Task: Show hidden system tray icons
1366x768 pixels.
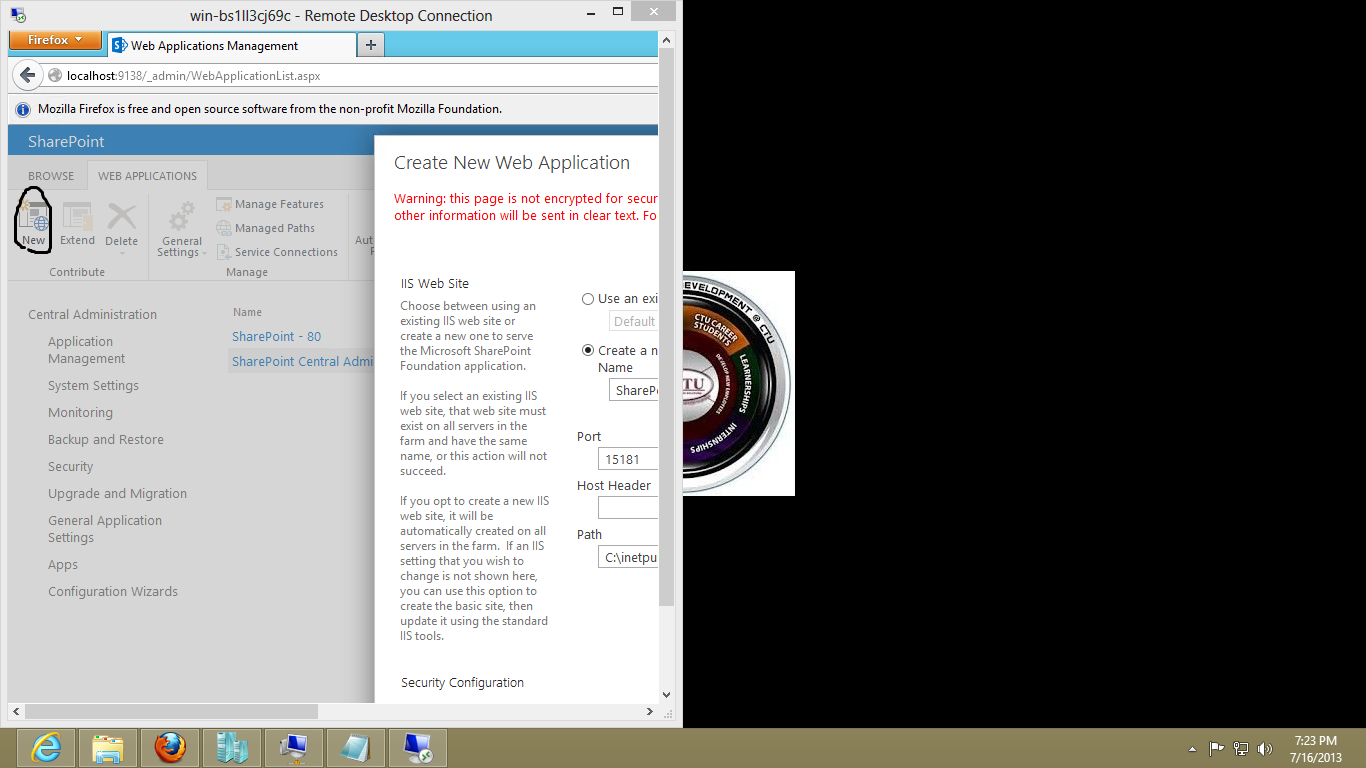Action: tap(1192, 748)
